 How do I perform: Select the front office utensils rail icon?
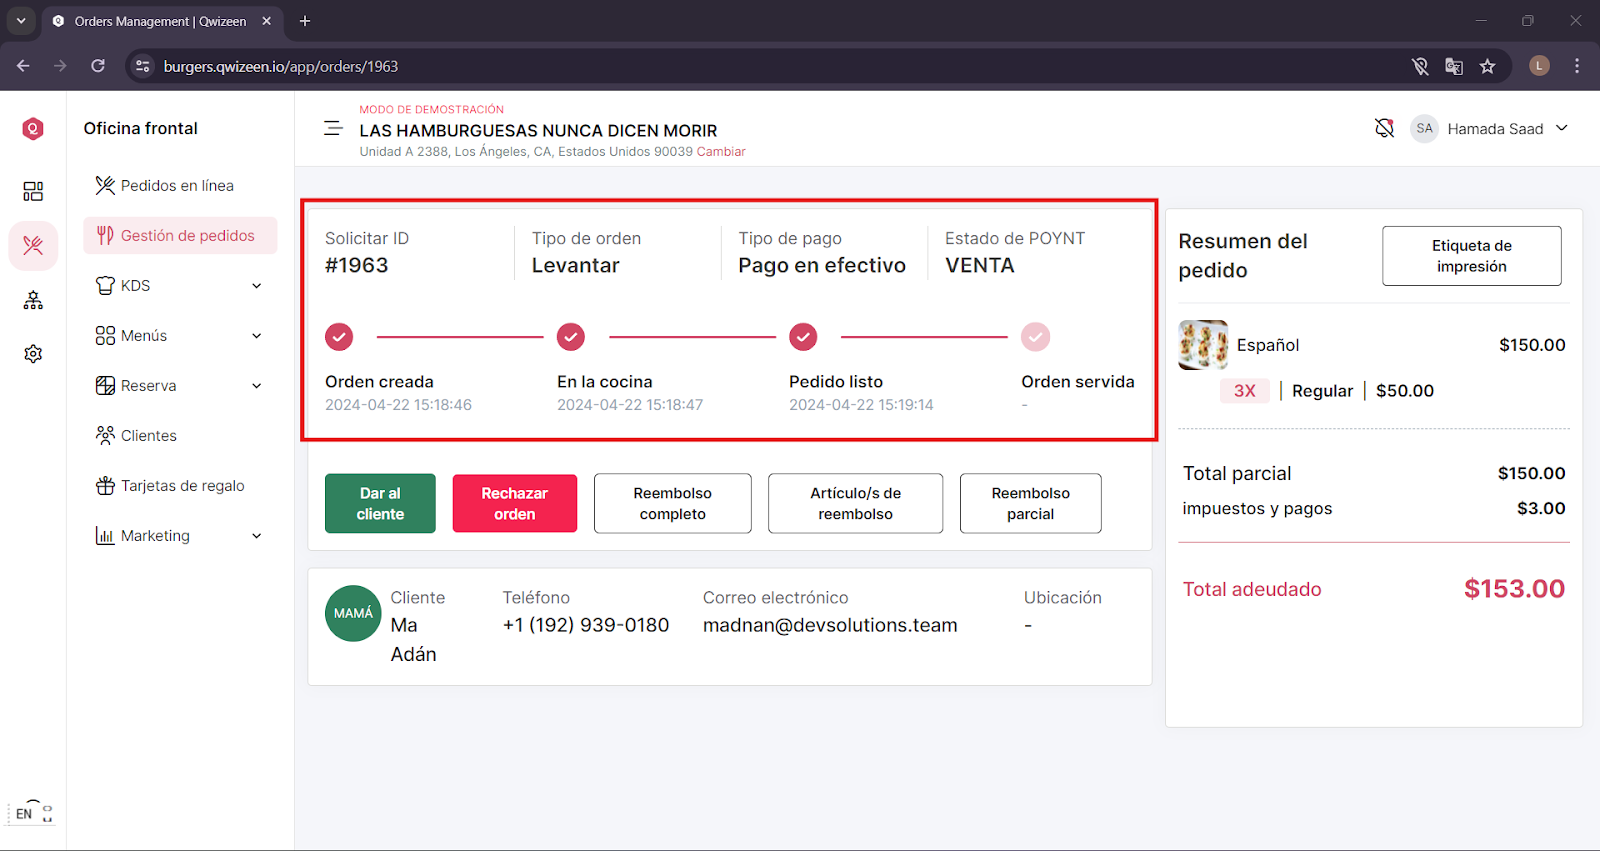pyautogui.click(x=33, y=245)
